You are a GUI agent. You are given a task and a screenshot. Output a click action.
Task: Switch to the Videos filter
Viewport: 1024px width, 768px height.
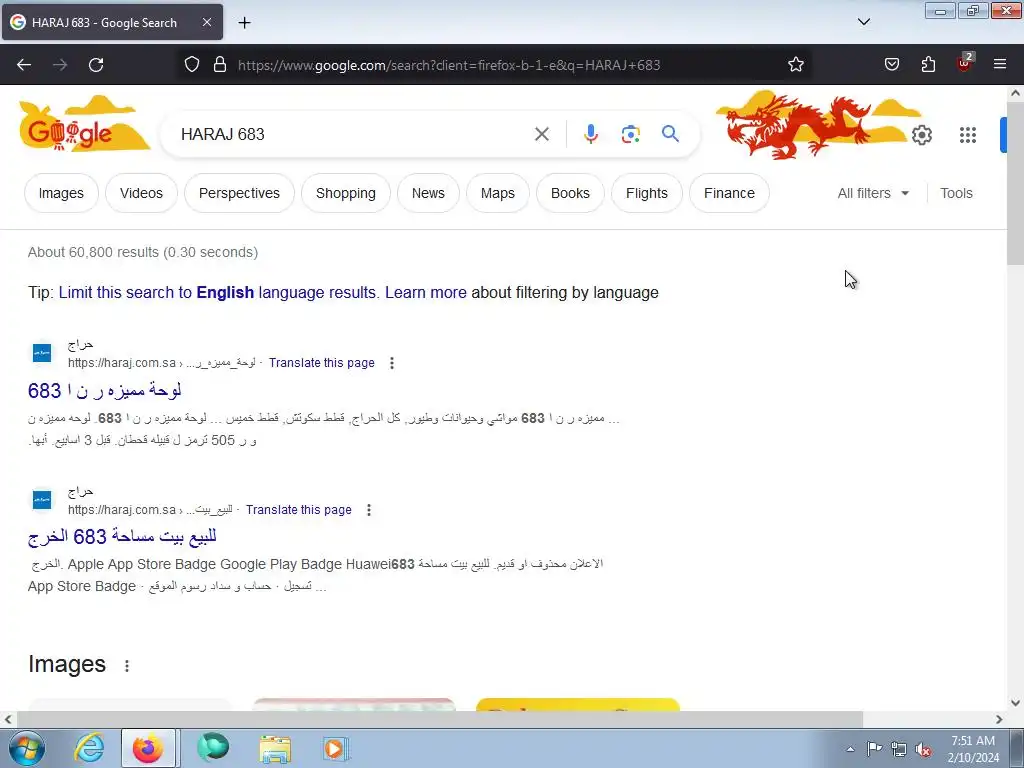coord(141,193)
